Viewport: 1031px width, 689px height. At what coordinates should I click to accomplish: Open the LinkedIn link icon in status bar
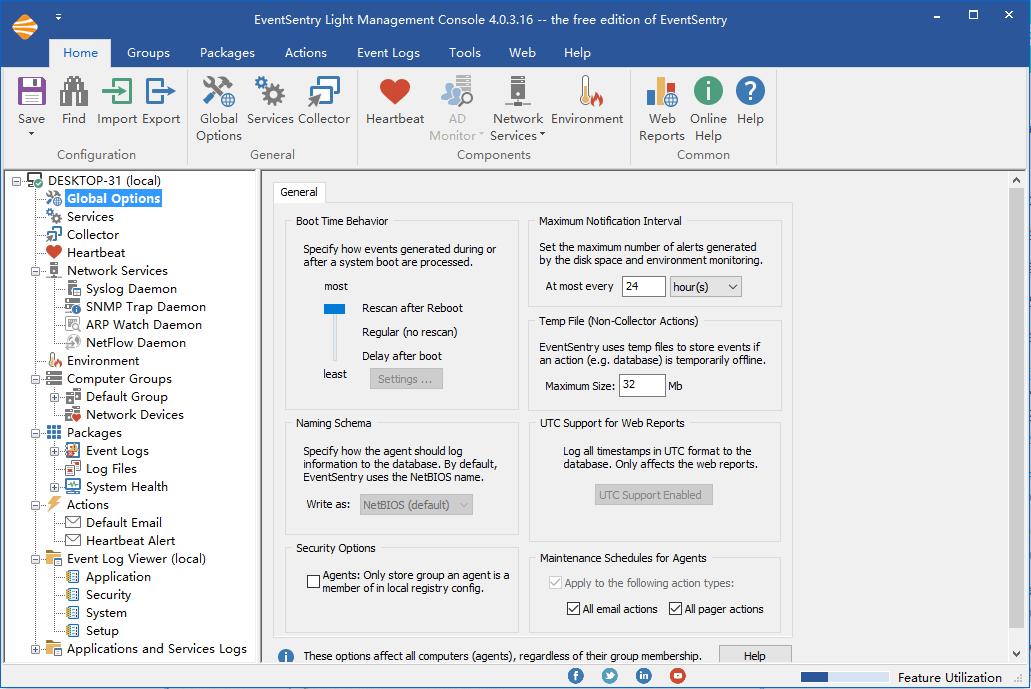coord(644,676)
